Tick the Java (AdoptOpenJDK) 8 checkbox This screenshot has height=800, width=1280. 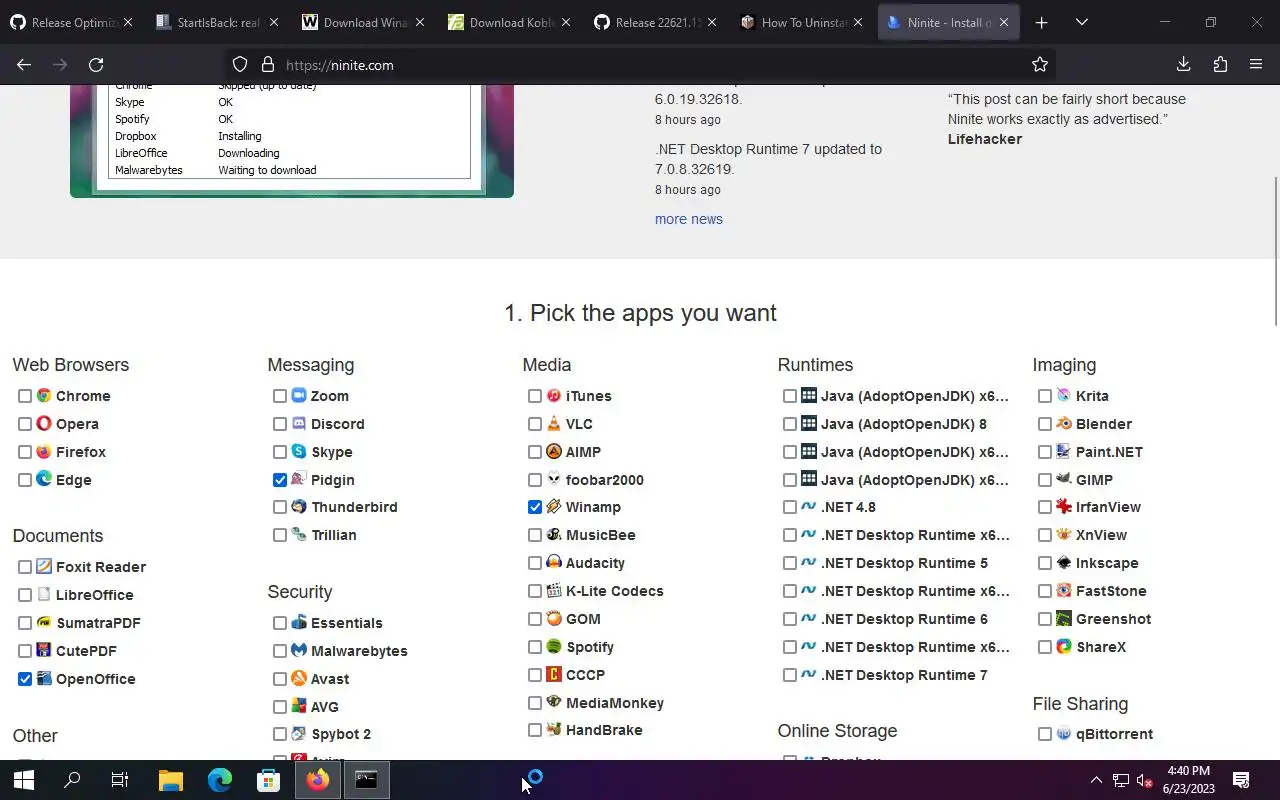tap(790, 424)
